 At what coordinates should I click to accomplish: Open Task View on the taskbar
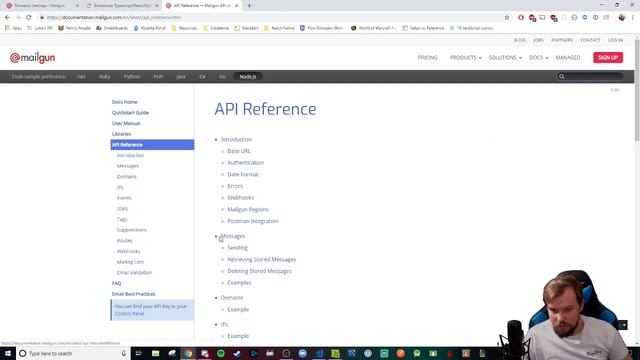click(138, 353)
